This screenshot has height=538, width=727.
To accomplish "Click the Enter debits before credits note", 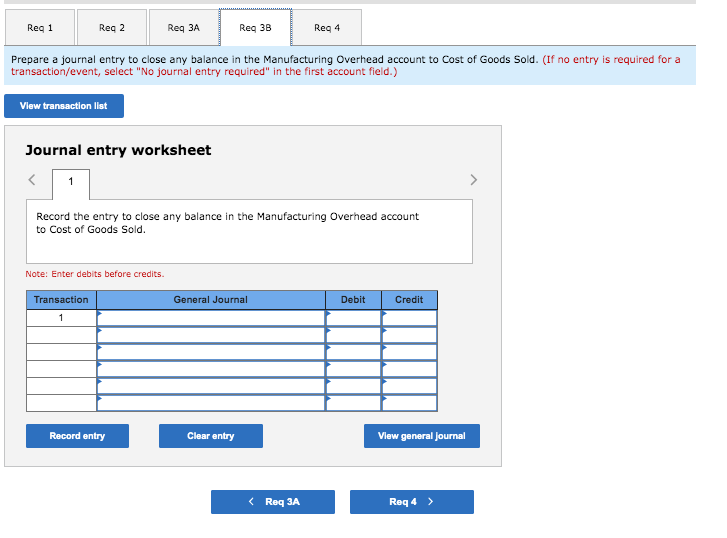I will pyautogui.click(x=95, y=274).
